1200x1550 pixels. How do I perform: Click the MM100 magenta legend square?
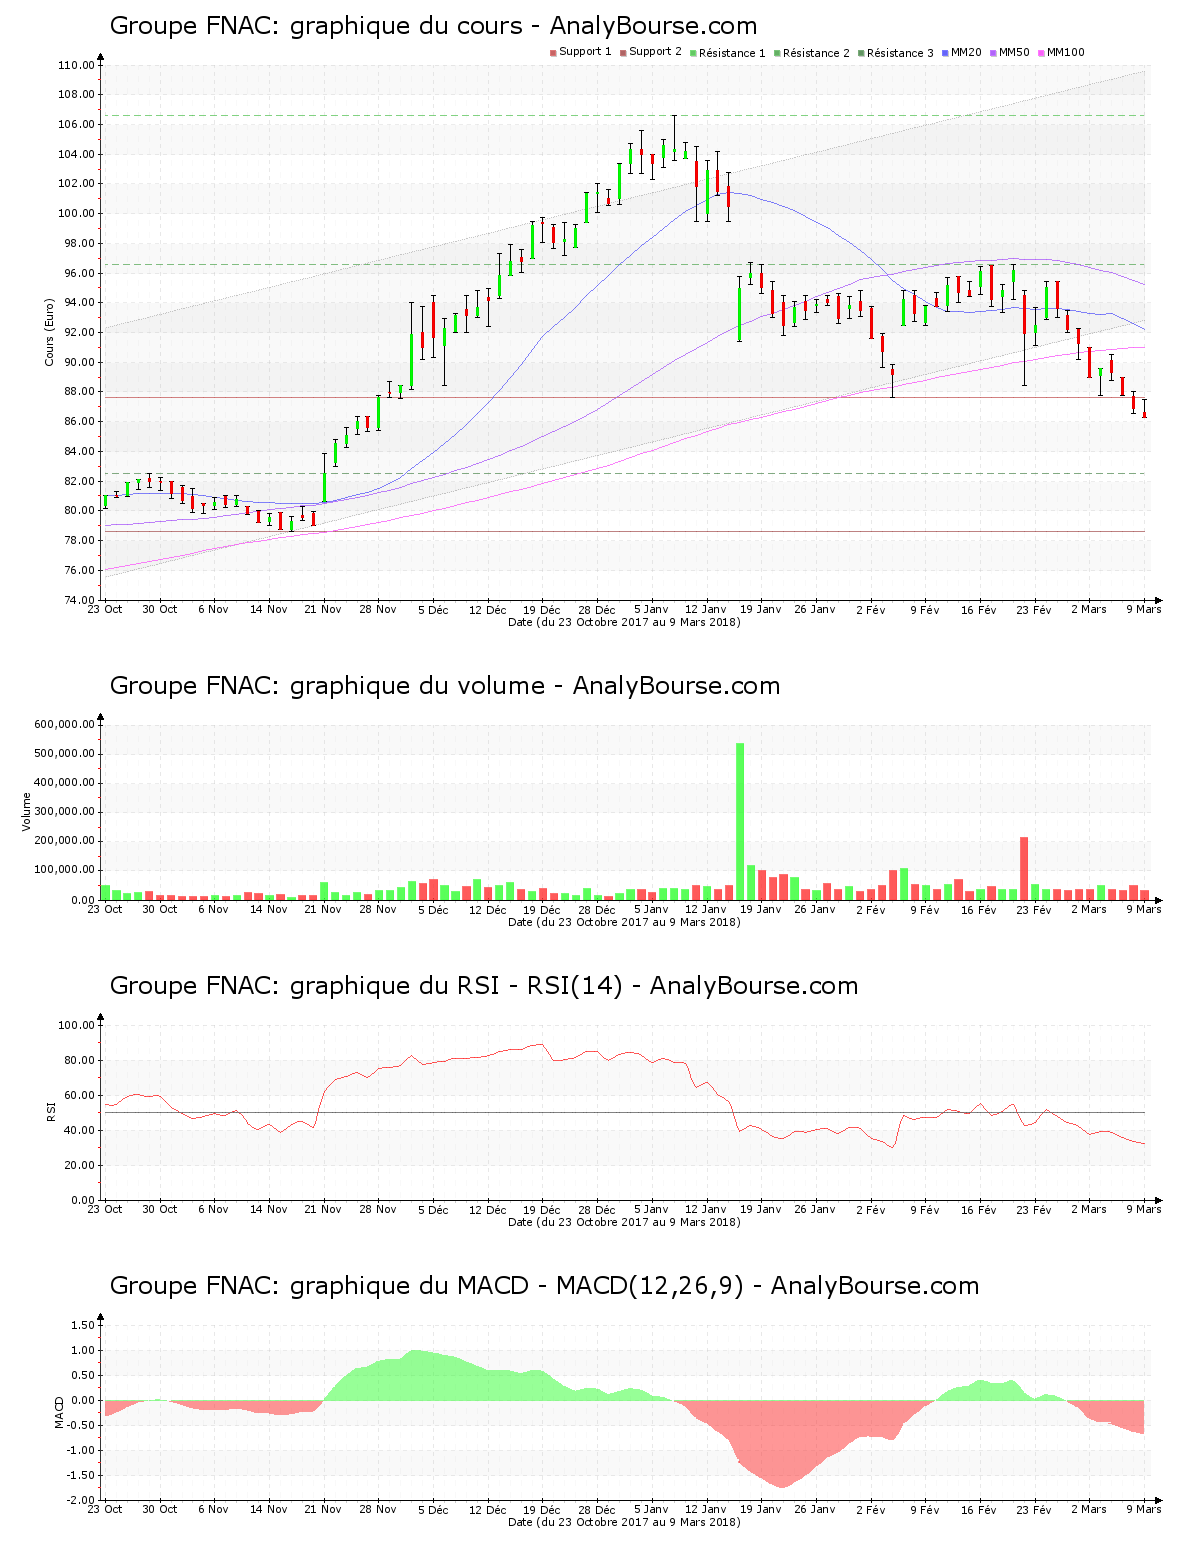pos(1041,53)
